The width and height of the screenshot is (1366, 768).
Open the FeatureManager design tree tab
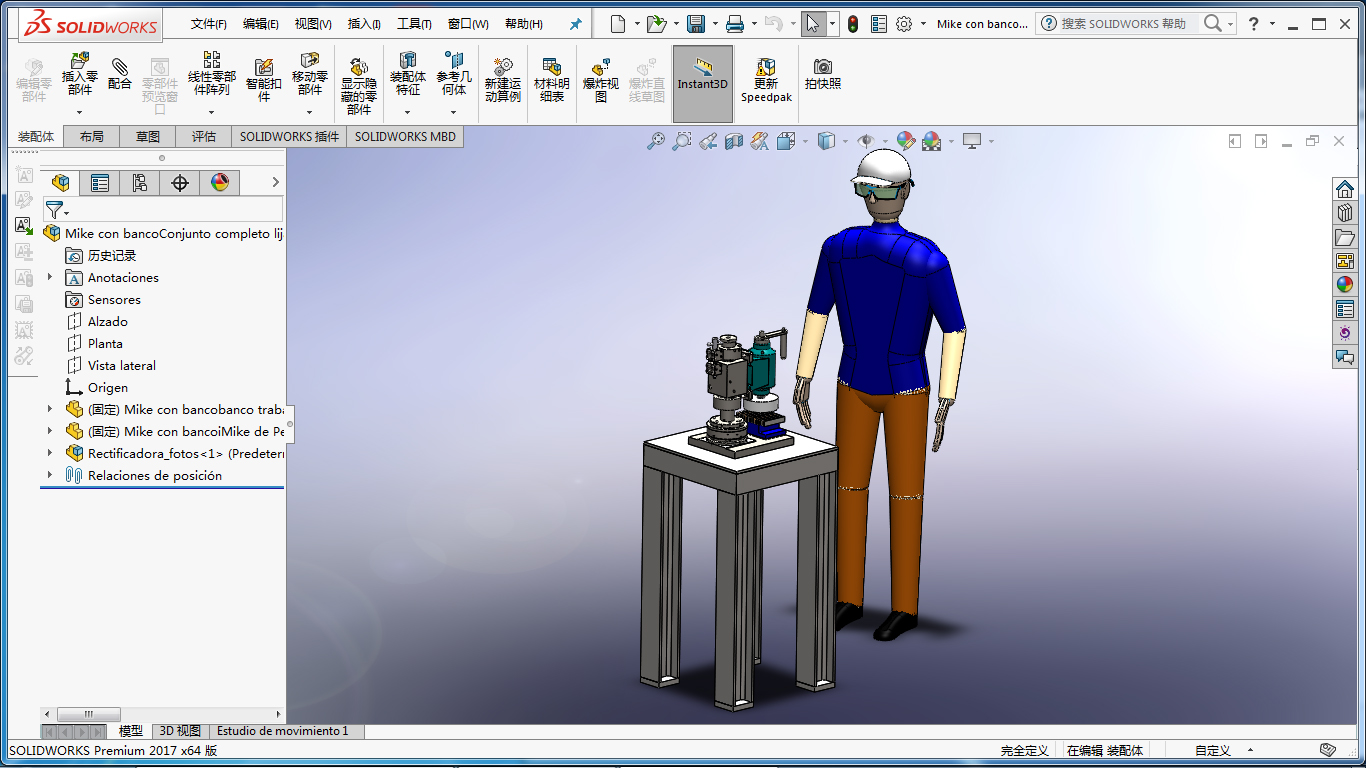pos(61,182)
